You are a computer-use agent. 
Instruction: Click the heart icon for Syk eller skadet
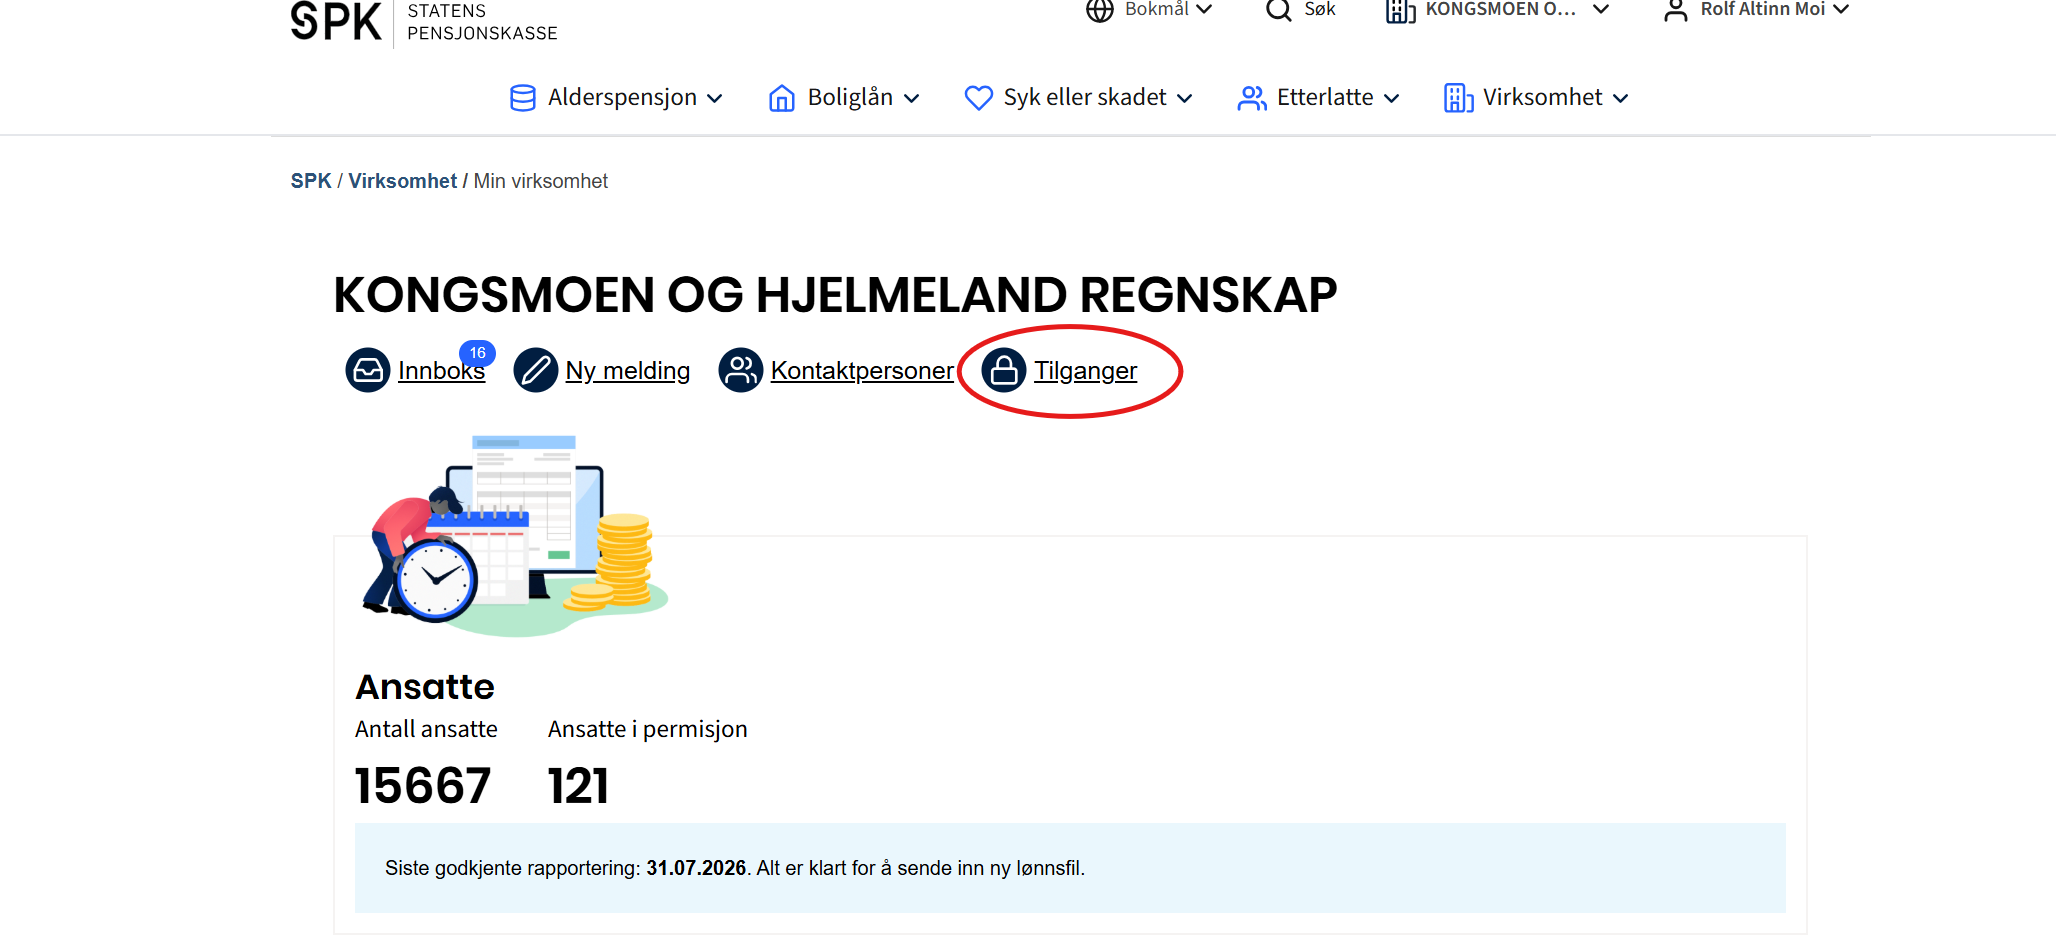pyautogui.click(x=978, y=98)
